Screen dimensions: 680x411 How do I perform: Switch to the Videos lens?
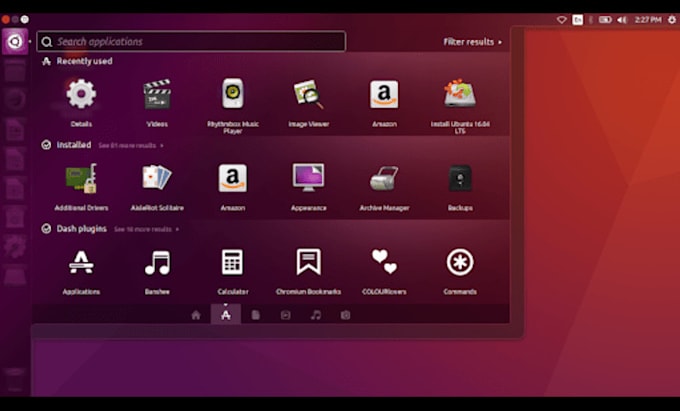pyautogui.click(x=285, y=315)
